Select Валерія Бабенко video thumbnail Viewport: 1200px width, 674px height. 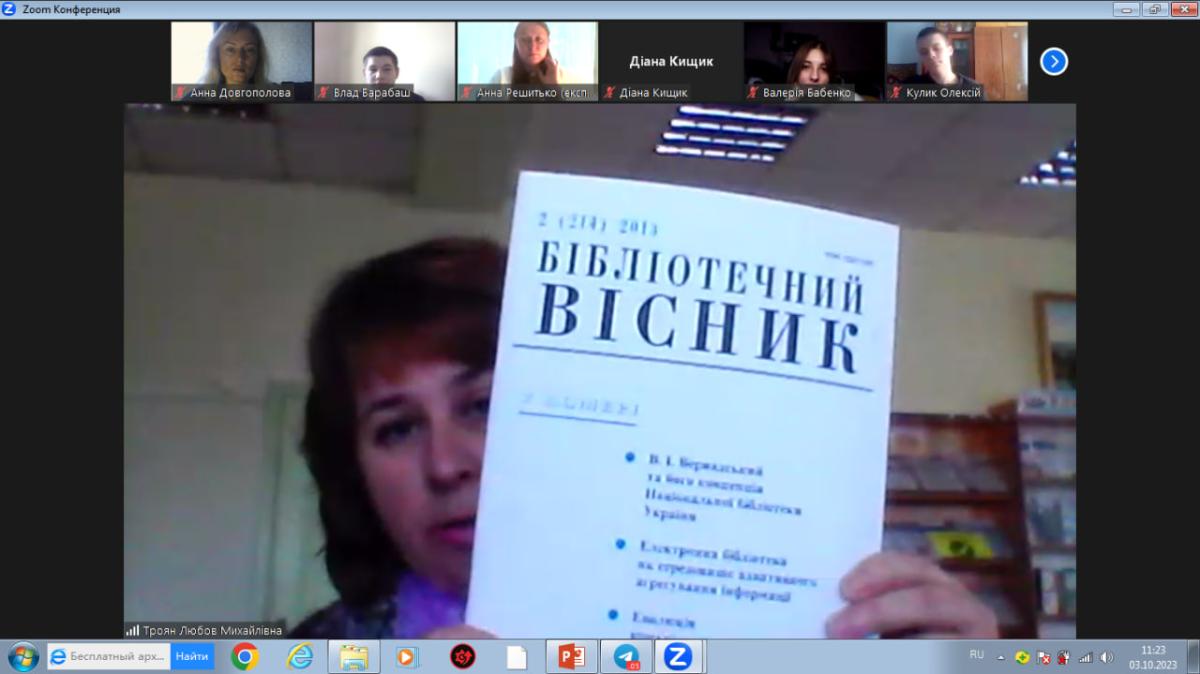point(813,61)
